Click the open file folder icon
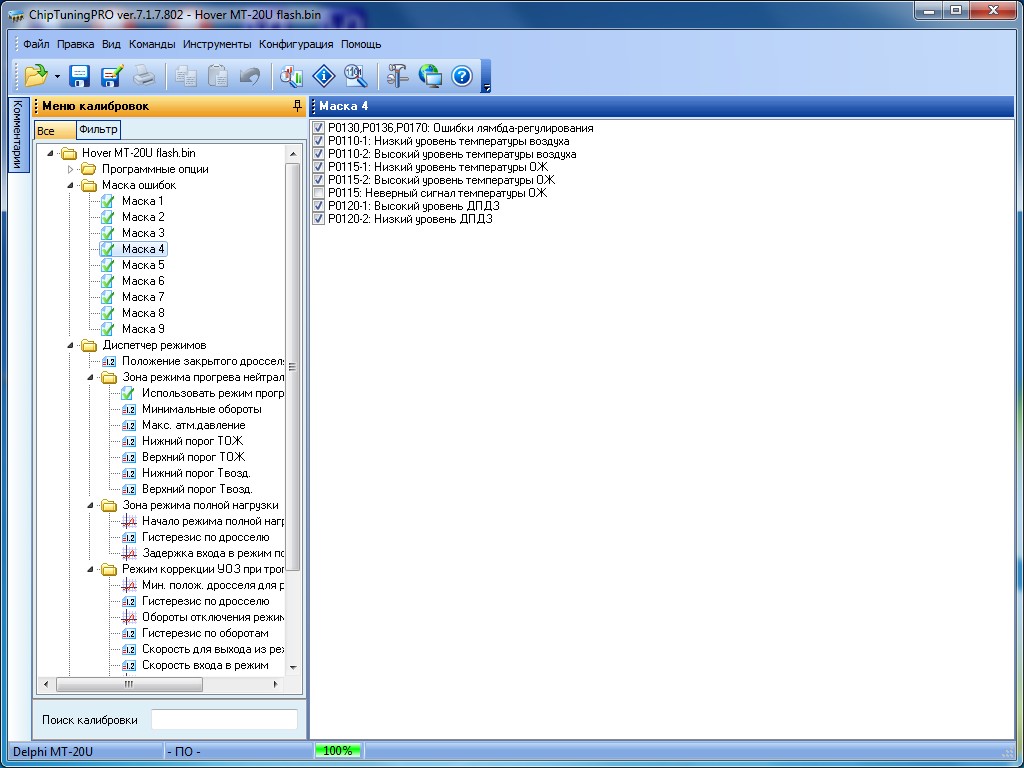The height and width of the screenshot is (768, 1024). [36, 76]
